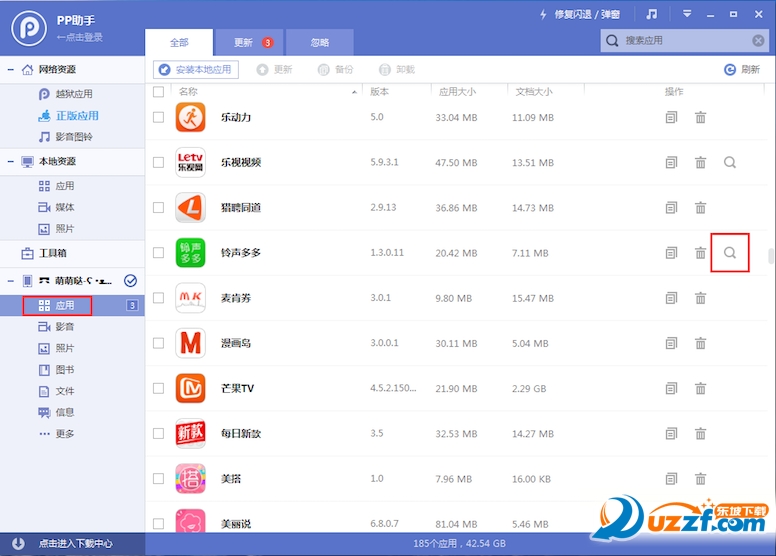This screenshot has width=776, height=556.
Task: Click the trash icon for 美搭
Action: [x=700, y=479]
